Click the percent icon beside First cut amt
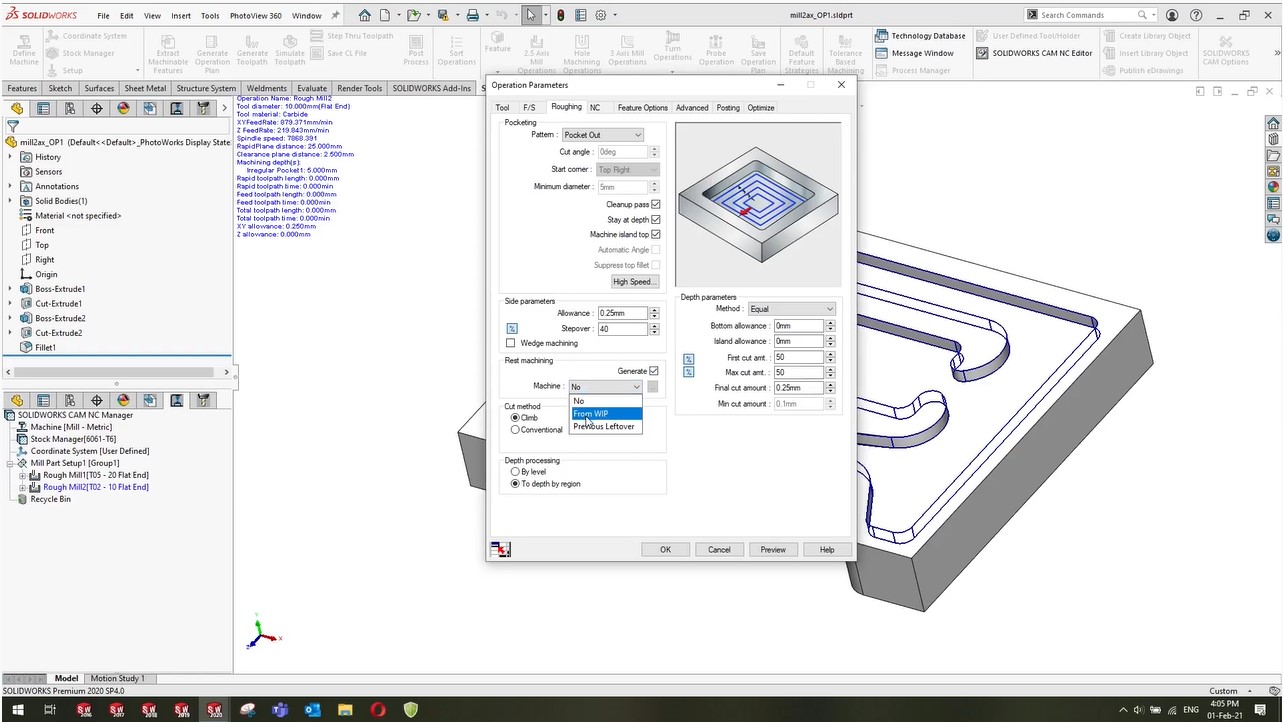Image resolution: width=1283 pixels, height=722 pixels. pyautogui.click(x=688, y=358)
